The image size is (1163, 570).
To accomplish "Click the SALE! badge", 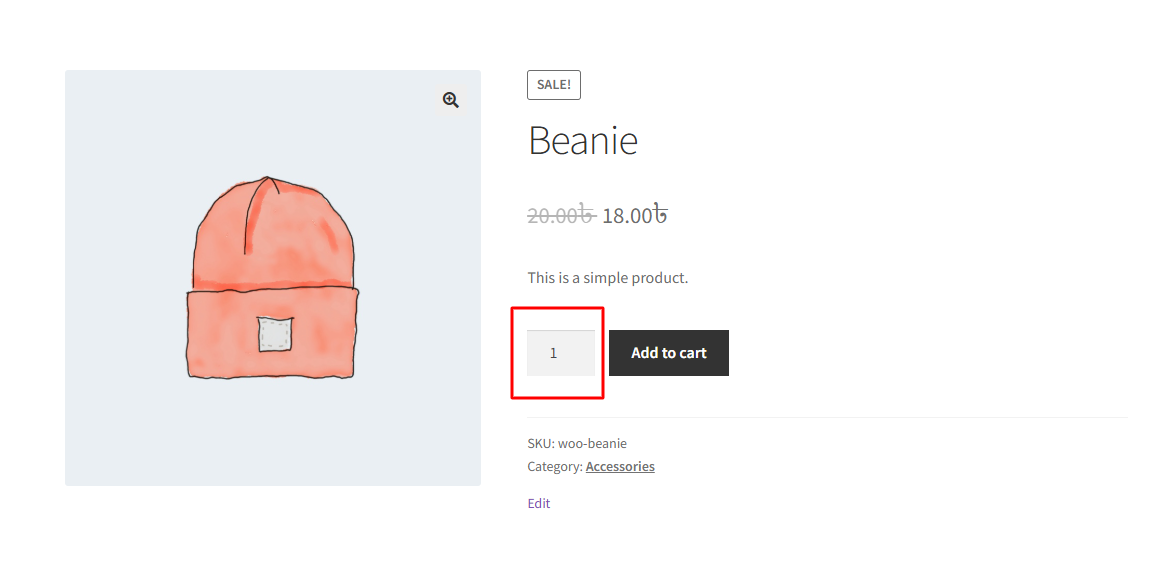I will [554, 85].
